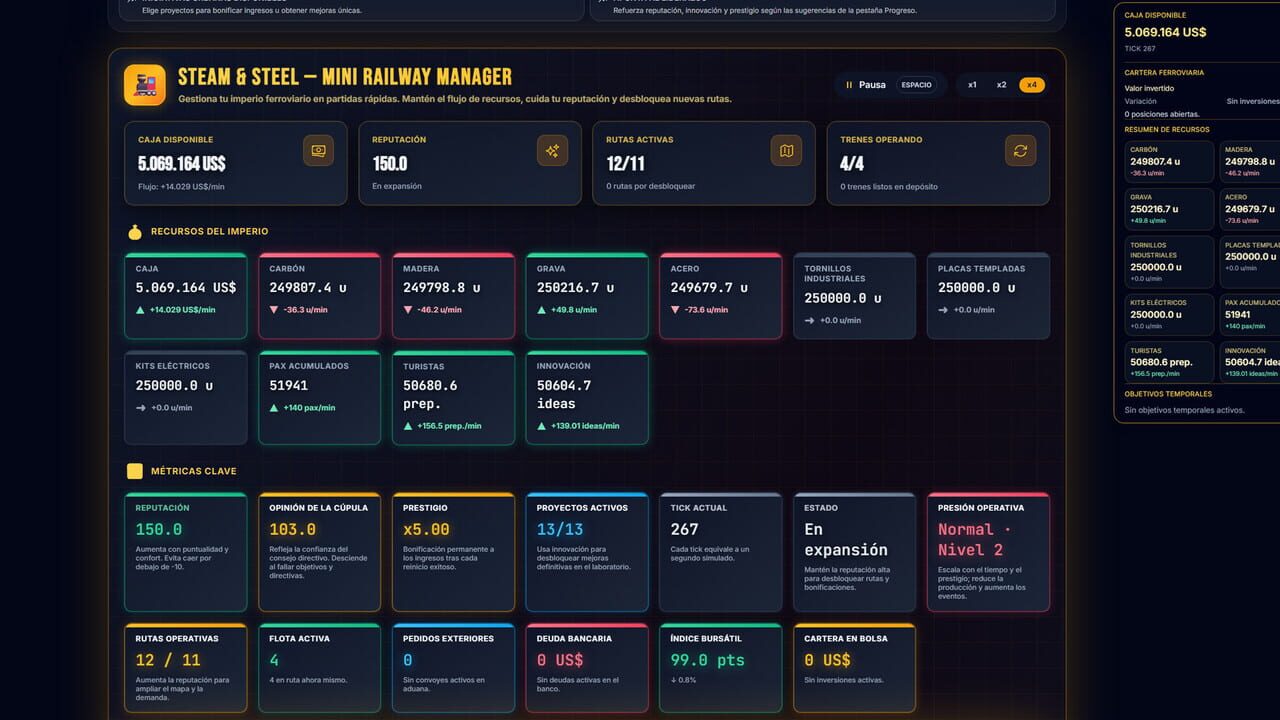Click the map icon in Rutas Activas card
Viewport: 1280px width, 720px height.
coord(786,151)
